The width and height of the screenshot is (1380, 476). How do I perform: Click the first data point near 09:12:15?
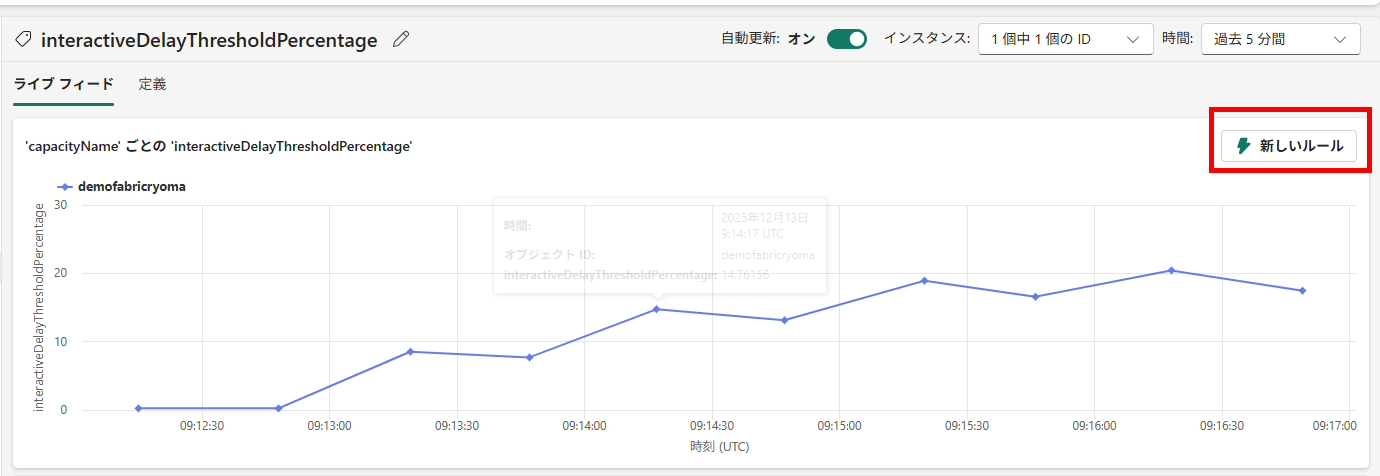[138, 408]
